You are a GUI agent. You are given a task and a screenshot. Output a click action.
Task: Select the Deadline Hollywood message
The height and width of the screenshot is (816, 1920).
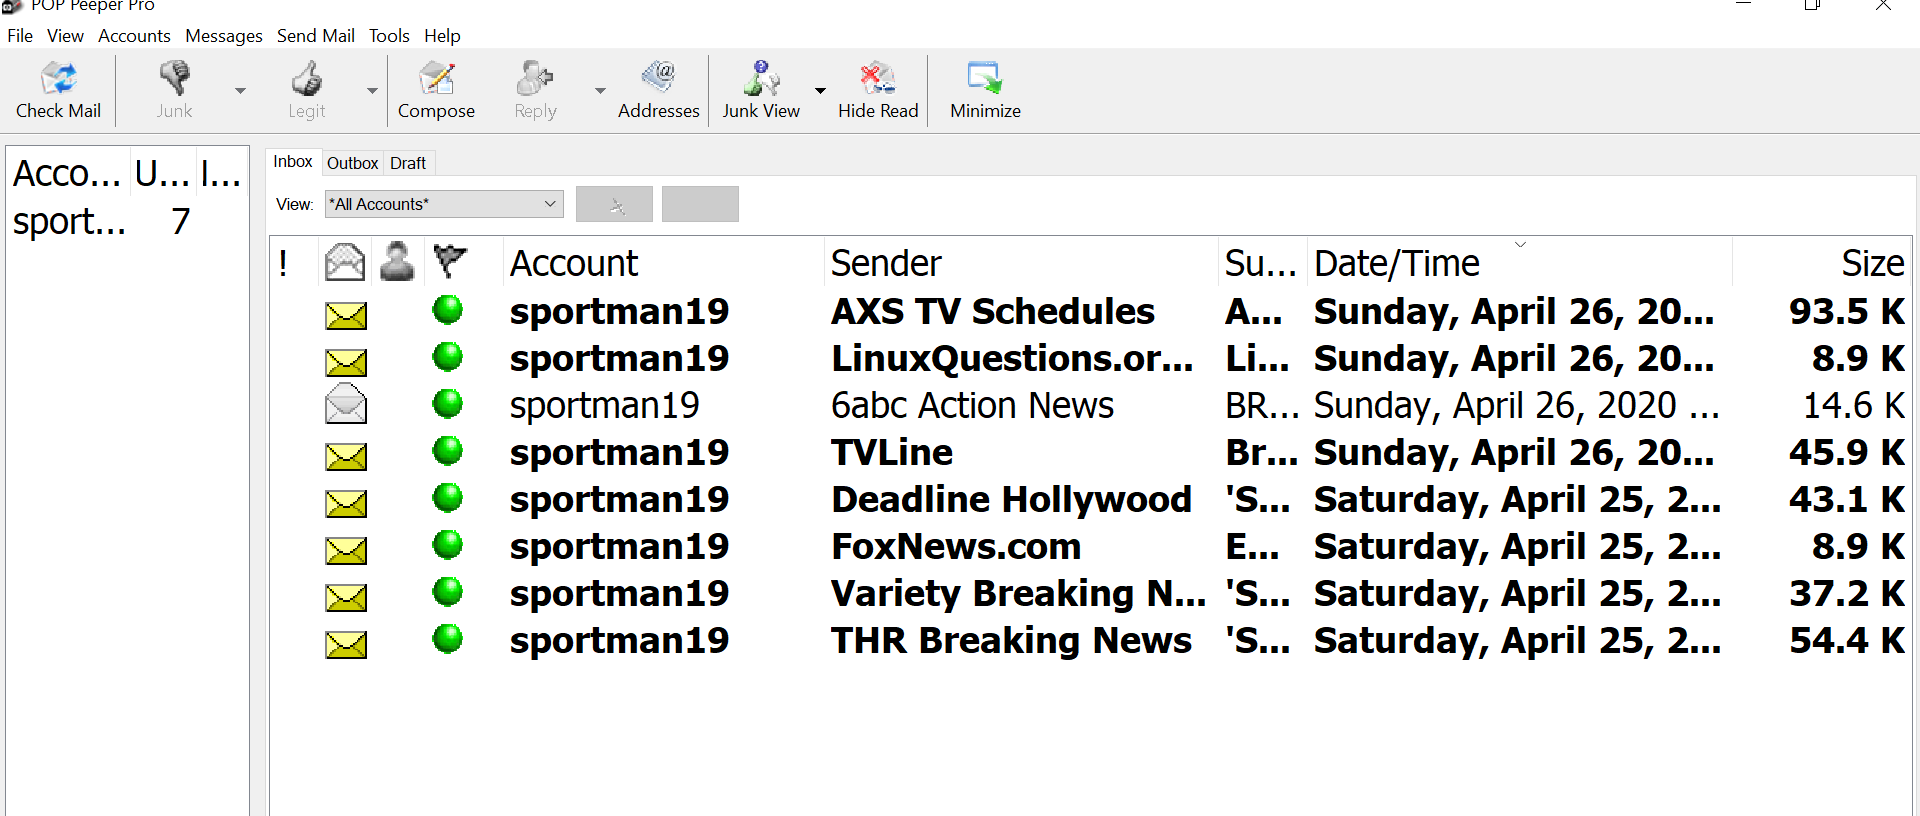1091,500
